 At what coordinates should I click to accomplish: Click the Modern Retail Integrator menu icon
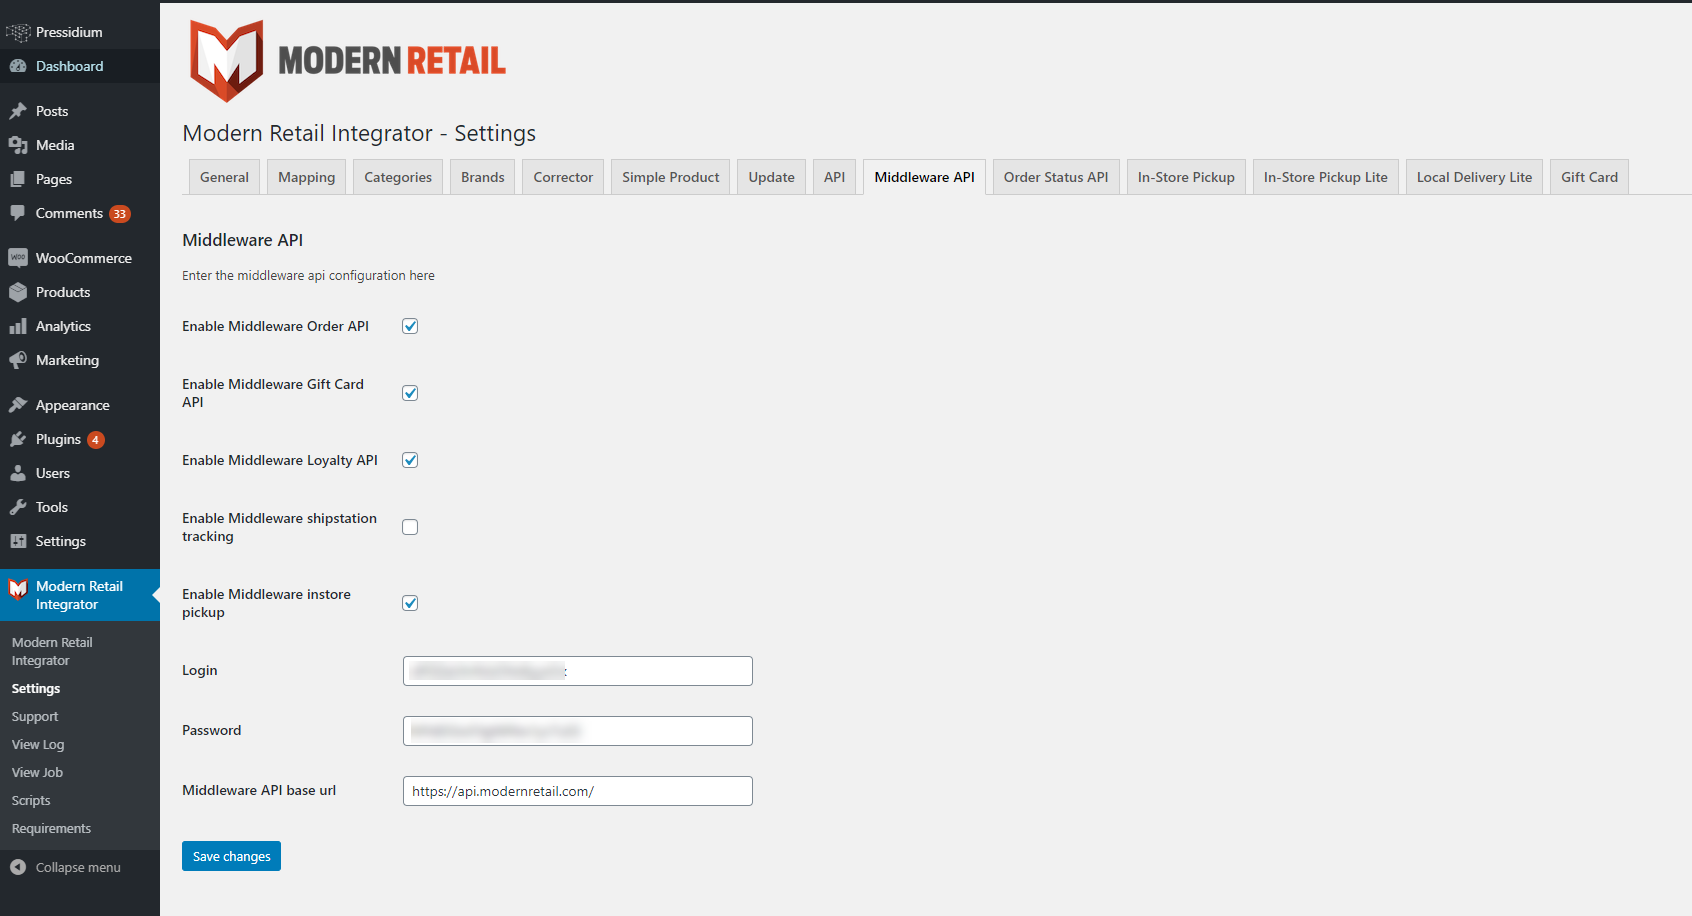[x=18, y=588]
